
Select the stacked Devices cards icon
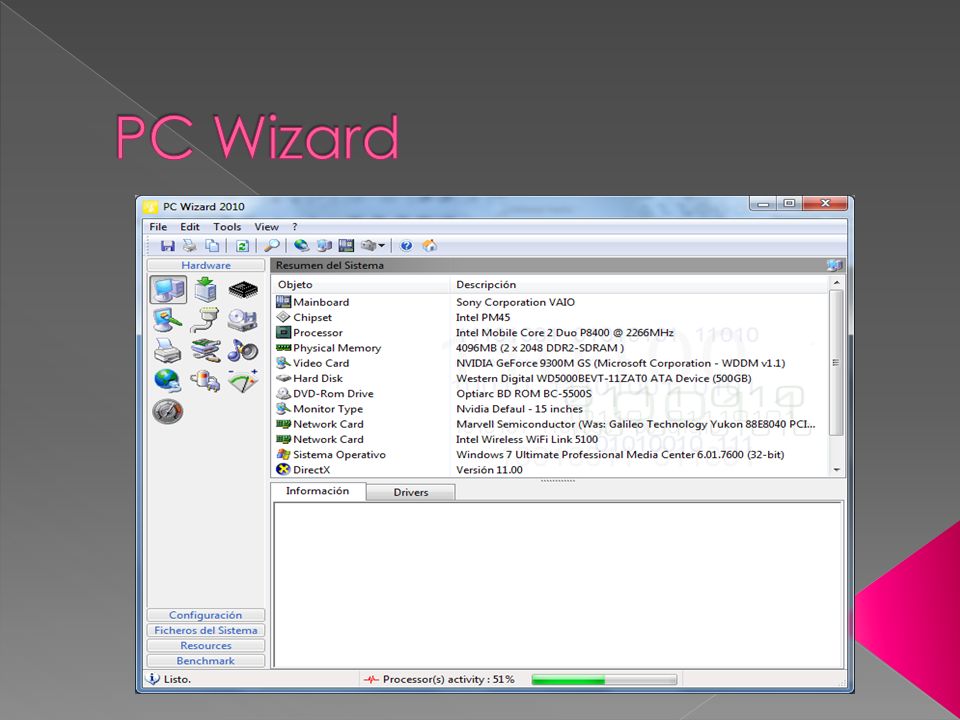(x=206, y=350)
